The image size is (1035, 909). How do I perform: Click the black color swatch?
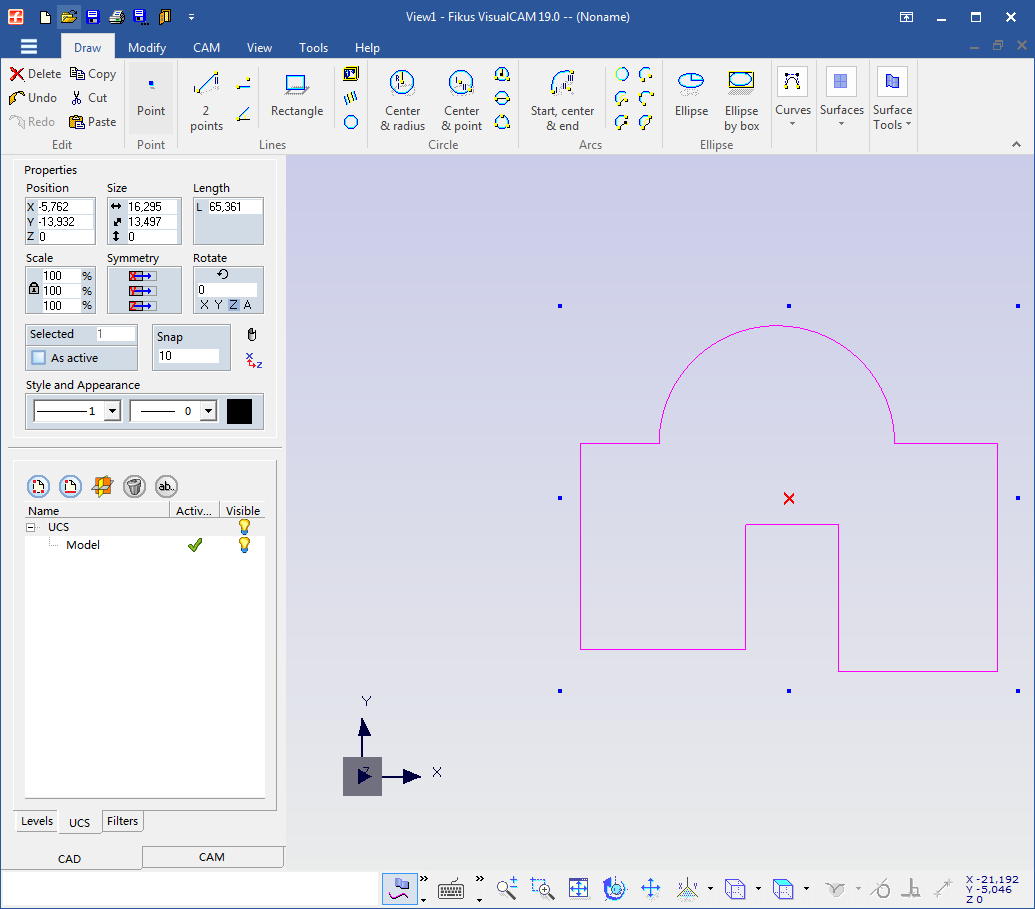click(x=239, y=411)
